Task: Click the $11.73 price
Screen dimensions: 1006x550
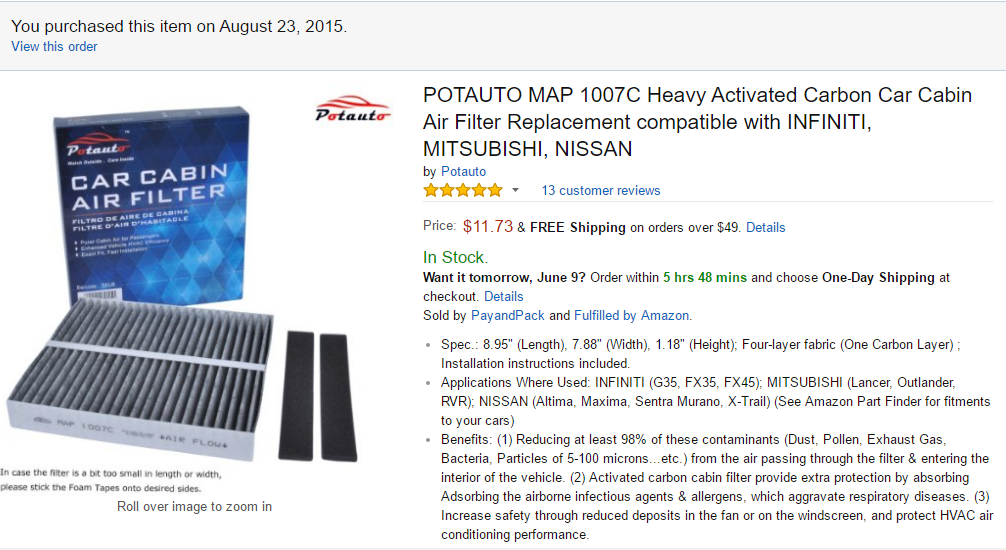Action: pos(488,227)
